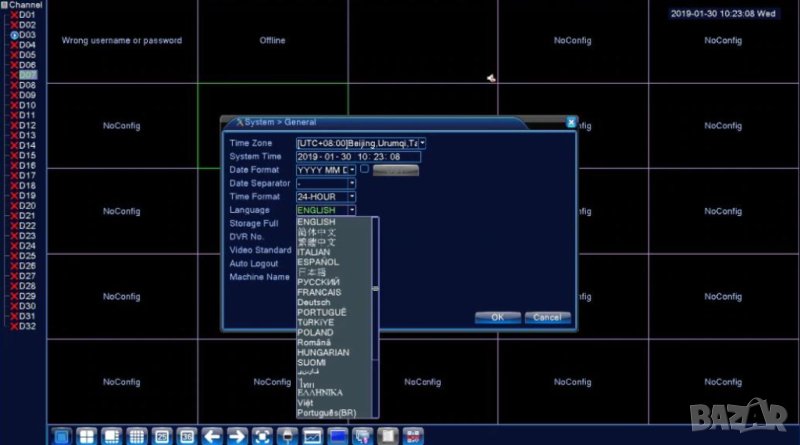The image size is (800, 445).
Task: Open the Time Zone dropdown
Action: click(422, 143)
